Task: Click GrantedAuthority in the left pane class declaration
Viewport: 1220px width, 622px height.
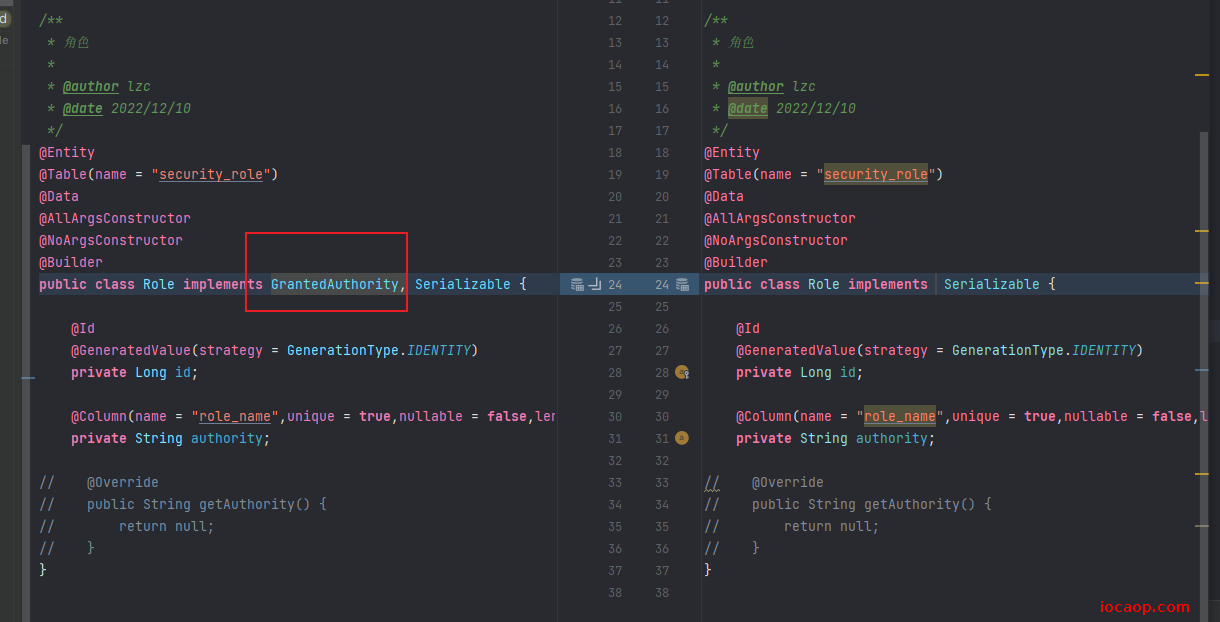Action: [335, 285]
